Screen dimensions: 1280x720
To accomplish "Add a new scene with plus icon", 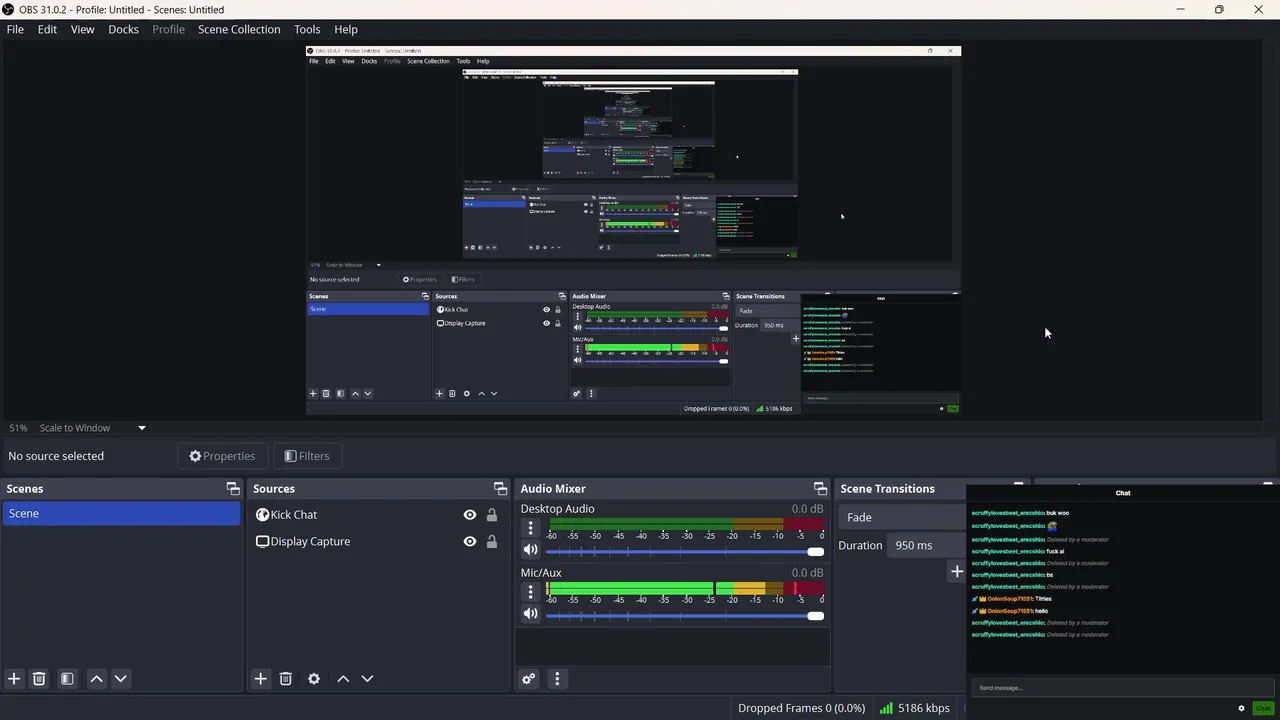I will point(14,679).
